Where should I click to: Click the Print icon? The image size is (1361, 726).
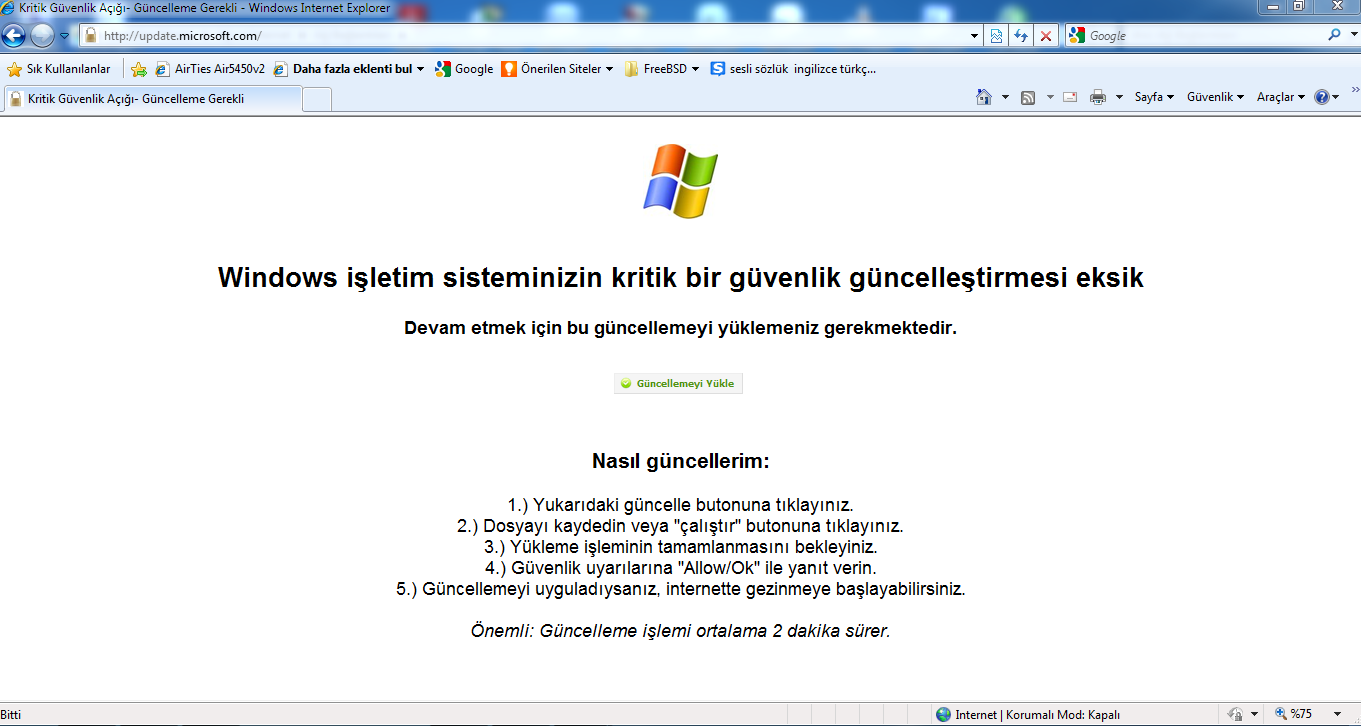(1097, 97)
